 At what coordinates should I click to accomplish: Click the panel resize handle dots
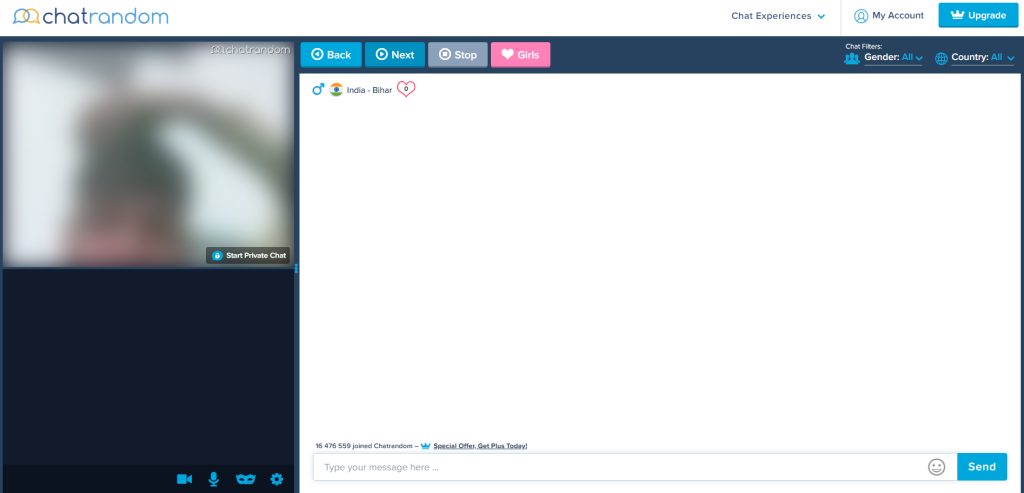(296, 268)
